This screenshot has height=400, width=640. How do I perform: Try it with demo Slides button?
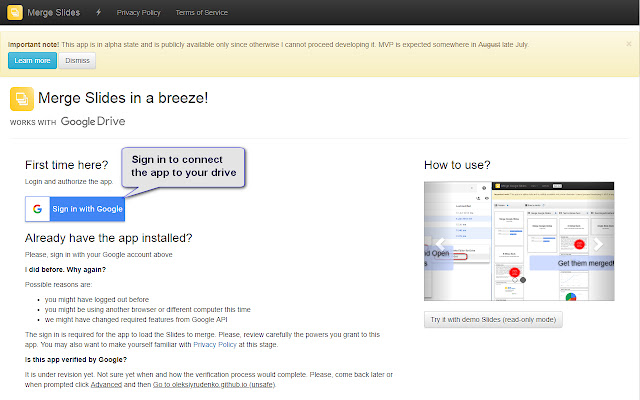[493, 320]
